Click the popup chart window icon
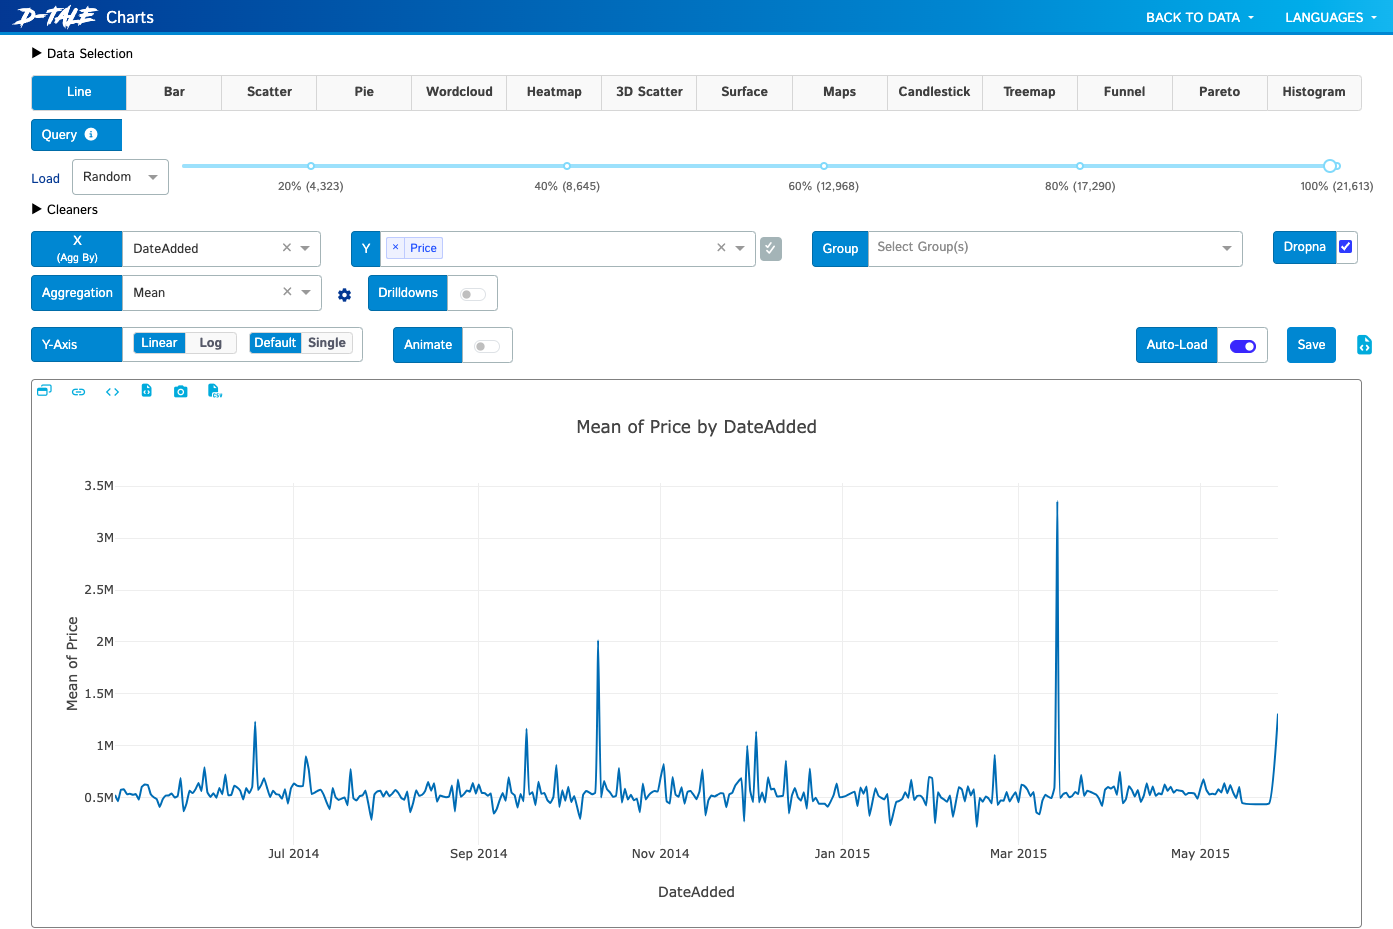Image resolution: width=1393 pixels, height=929 pixels. (x=44, y=391)
